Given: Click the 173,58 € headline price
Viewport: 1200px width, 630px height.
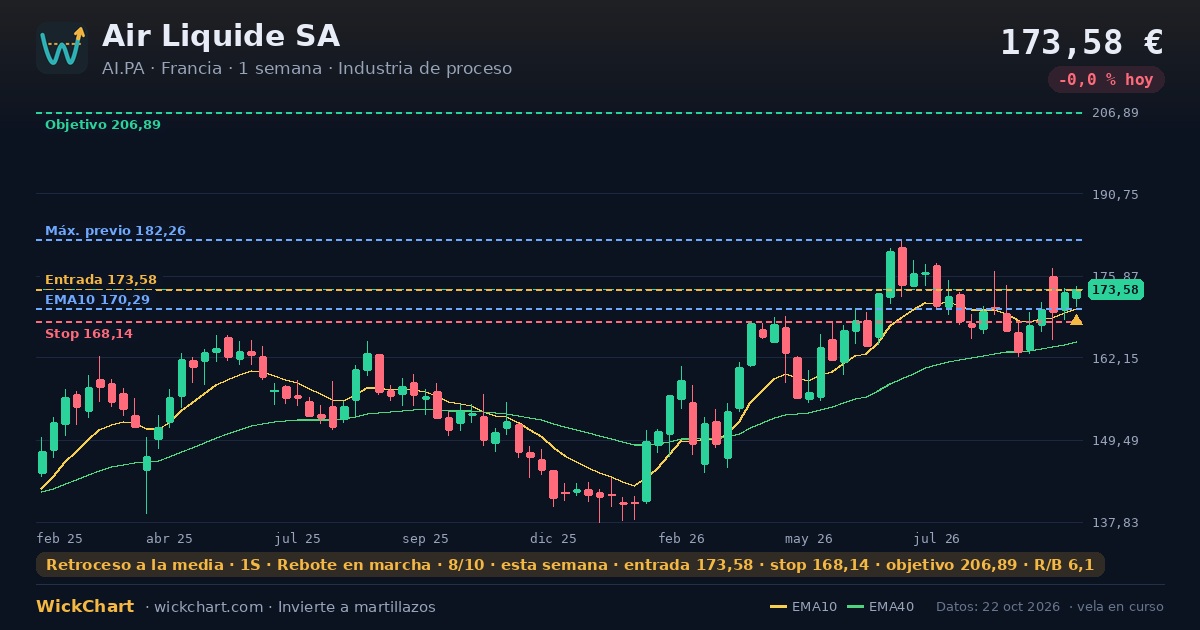Looking at the screenshot, I should tap(1082, 42).
